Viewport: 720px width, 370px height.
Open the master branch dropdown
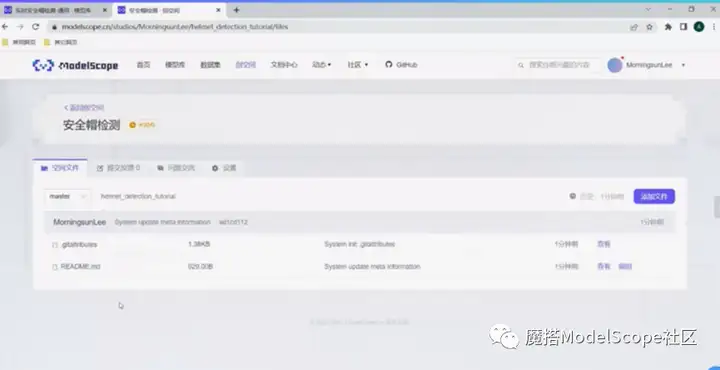[68, 196]
